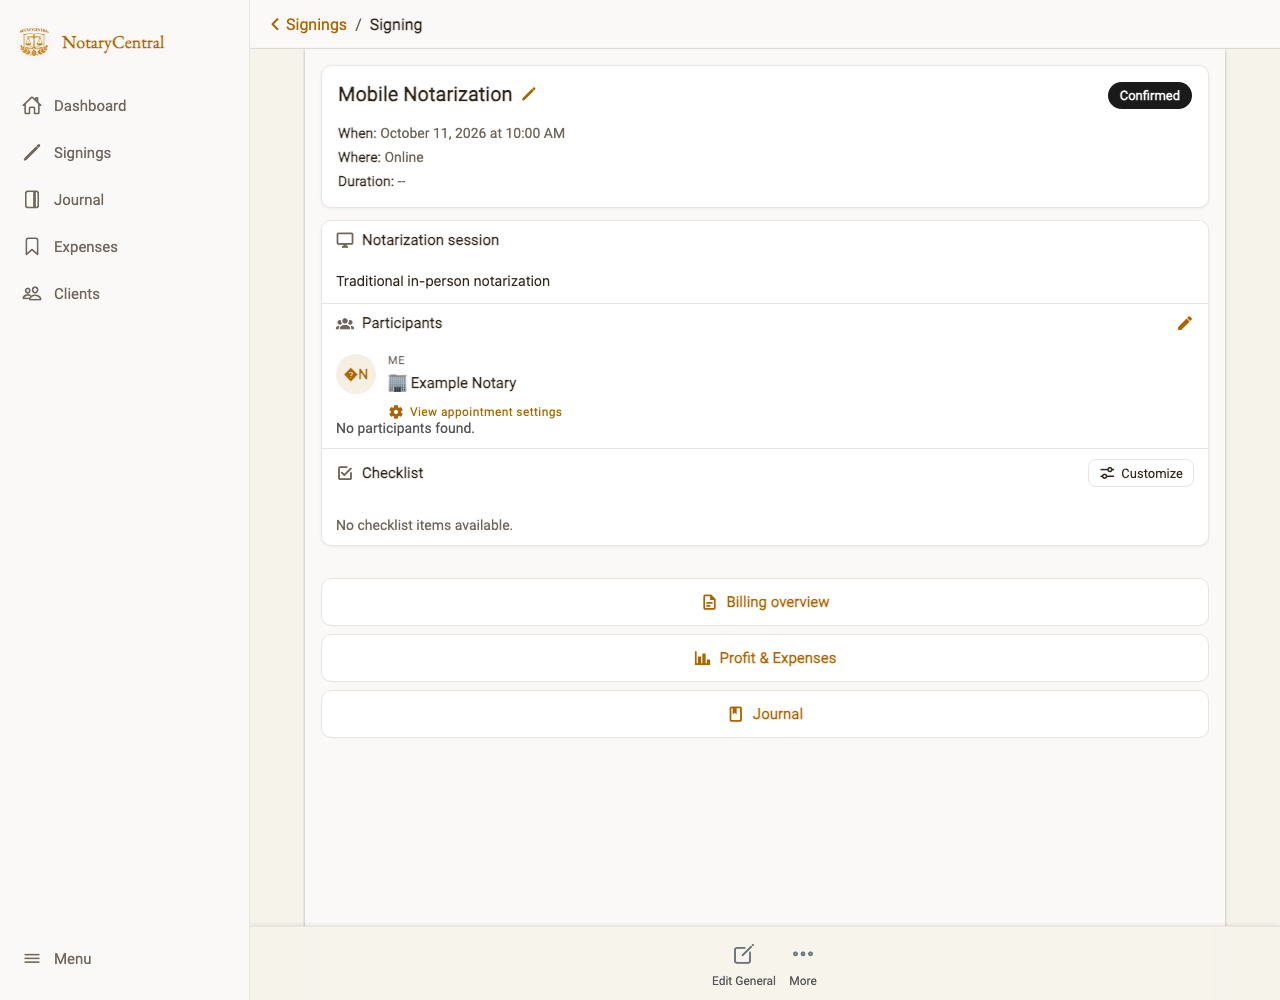
Task: Click the Expenses bookmark icon
Action: 32,247
